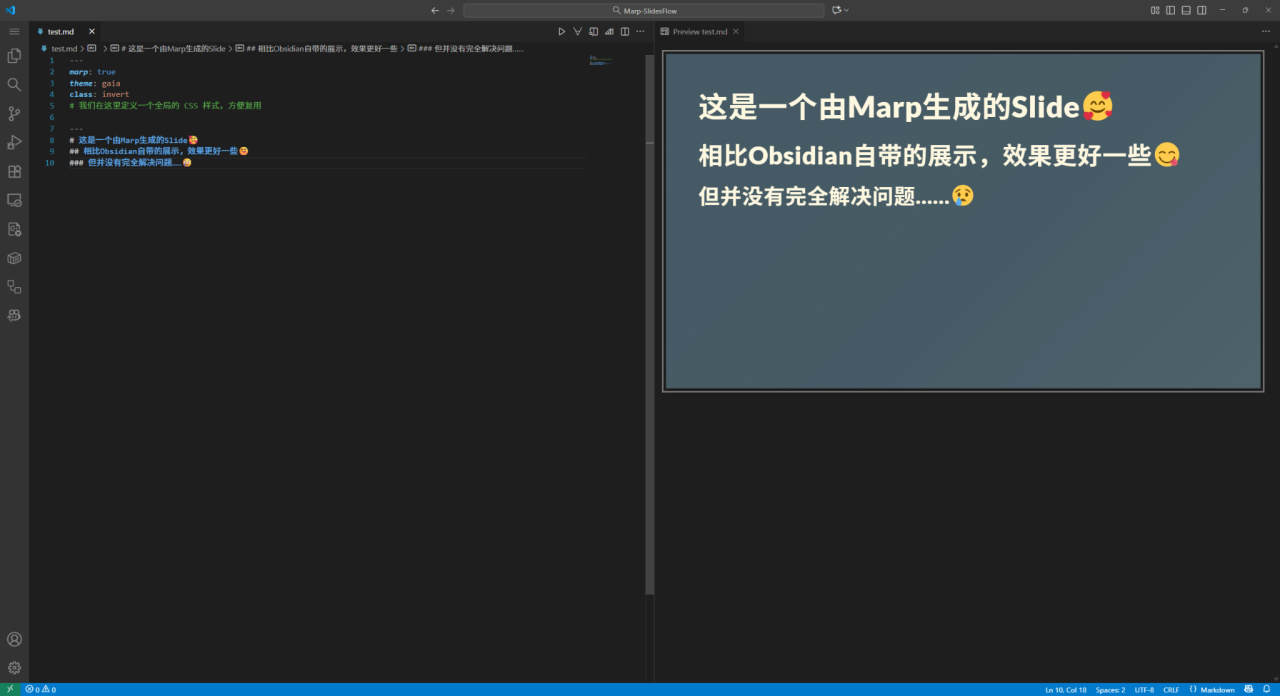
Task: Toggle Primary Side Bar visibility
Action: [x=1170, y=10]
